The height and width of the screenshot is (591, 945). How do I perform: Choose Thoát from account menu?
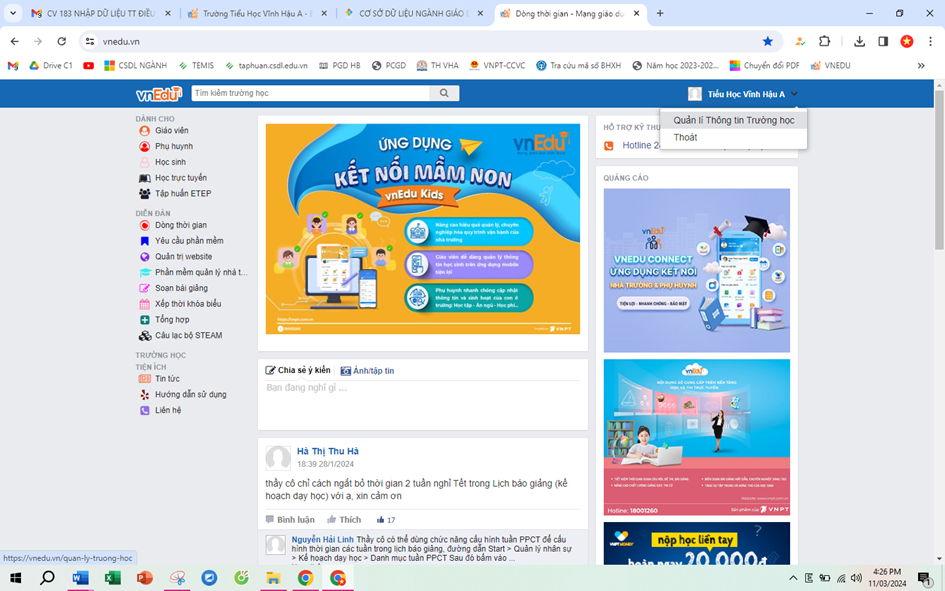click(x=685, y=137)
